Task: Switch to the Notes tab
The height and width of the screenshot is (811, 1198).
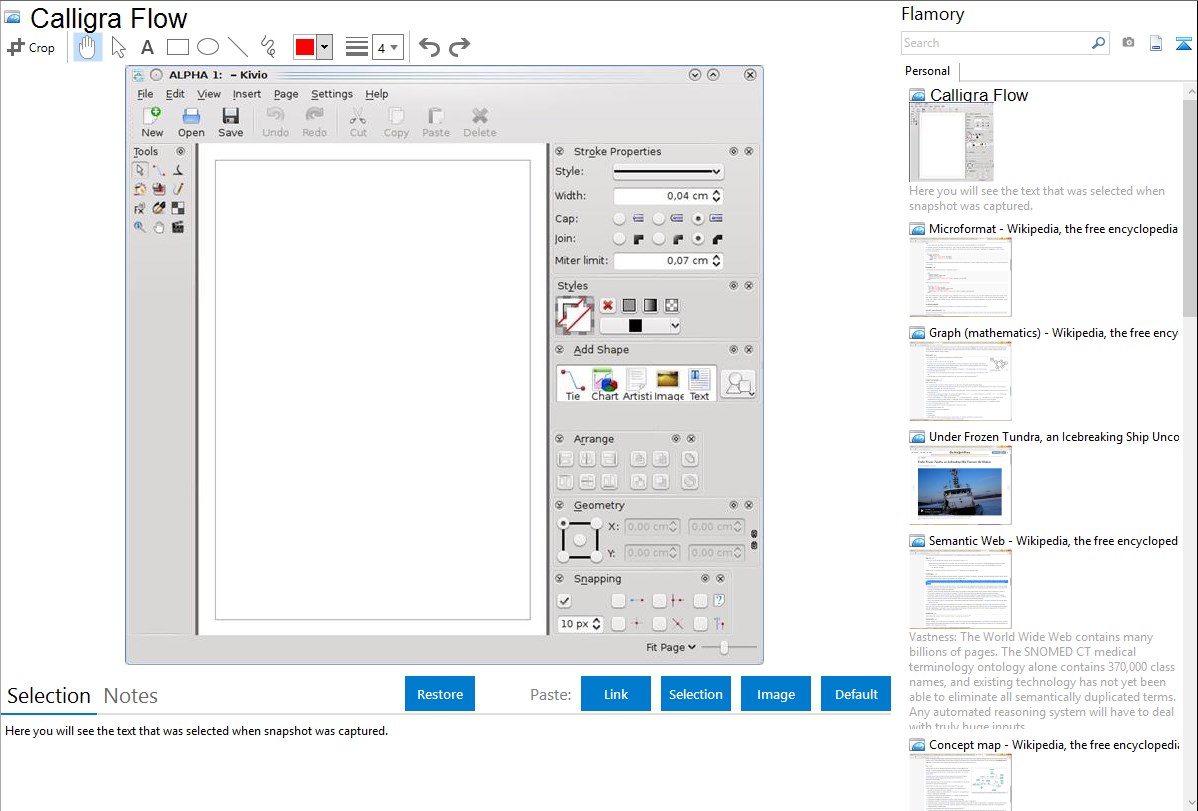Action: (x=131, y=696)
